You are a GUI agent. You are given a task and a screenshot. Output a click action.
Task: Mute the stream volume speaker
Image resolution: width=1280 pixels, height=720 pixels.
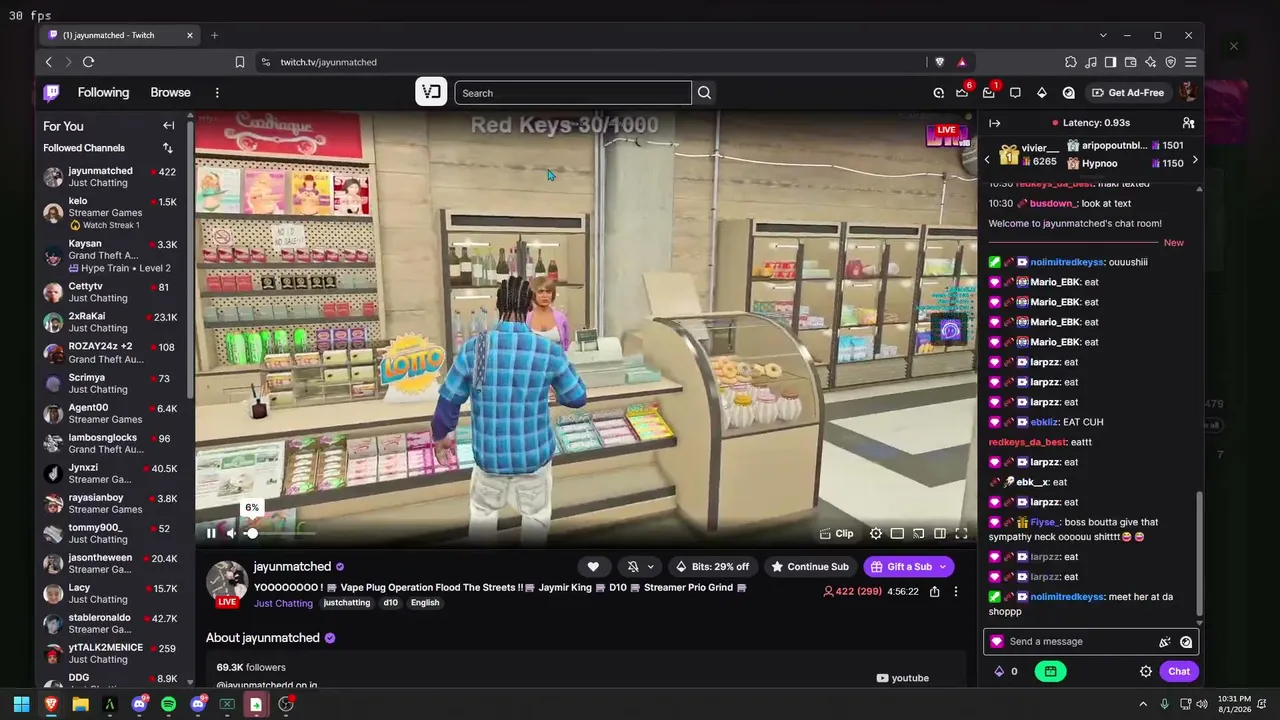231,534
